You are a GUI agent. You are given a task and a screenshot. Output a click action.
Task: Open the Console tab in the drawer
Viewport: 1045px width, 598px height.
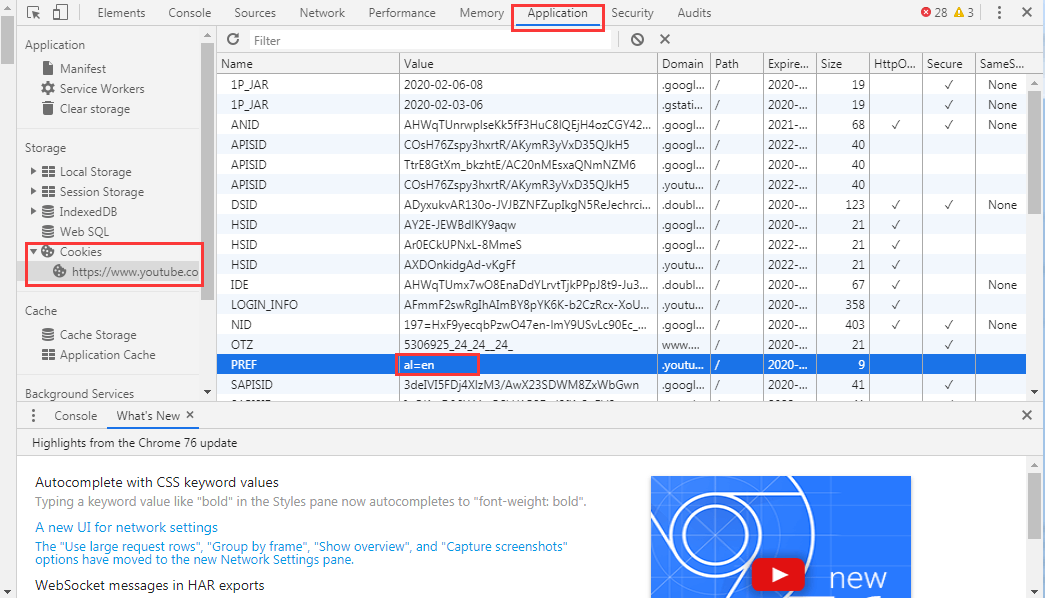[75, 415]
